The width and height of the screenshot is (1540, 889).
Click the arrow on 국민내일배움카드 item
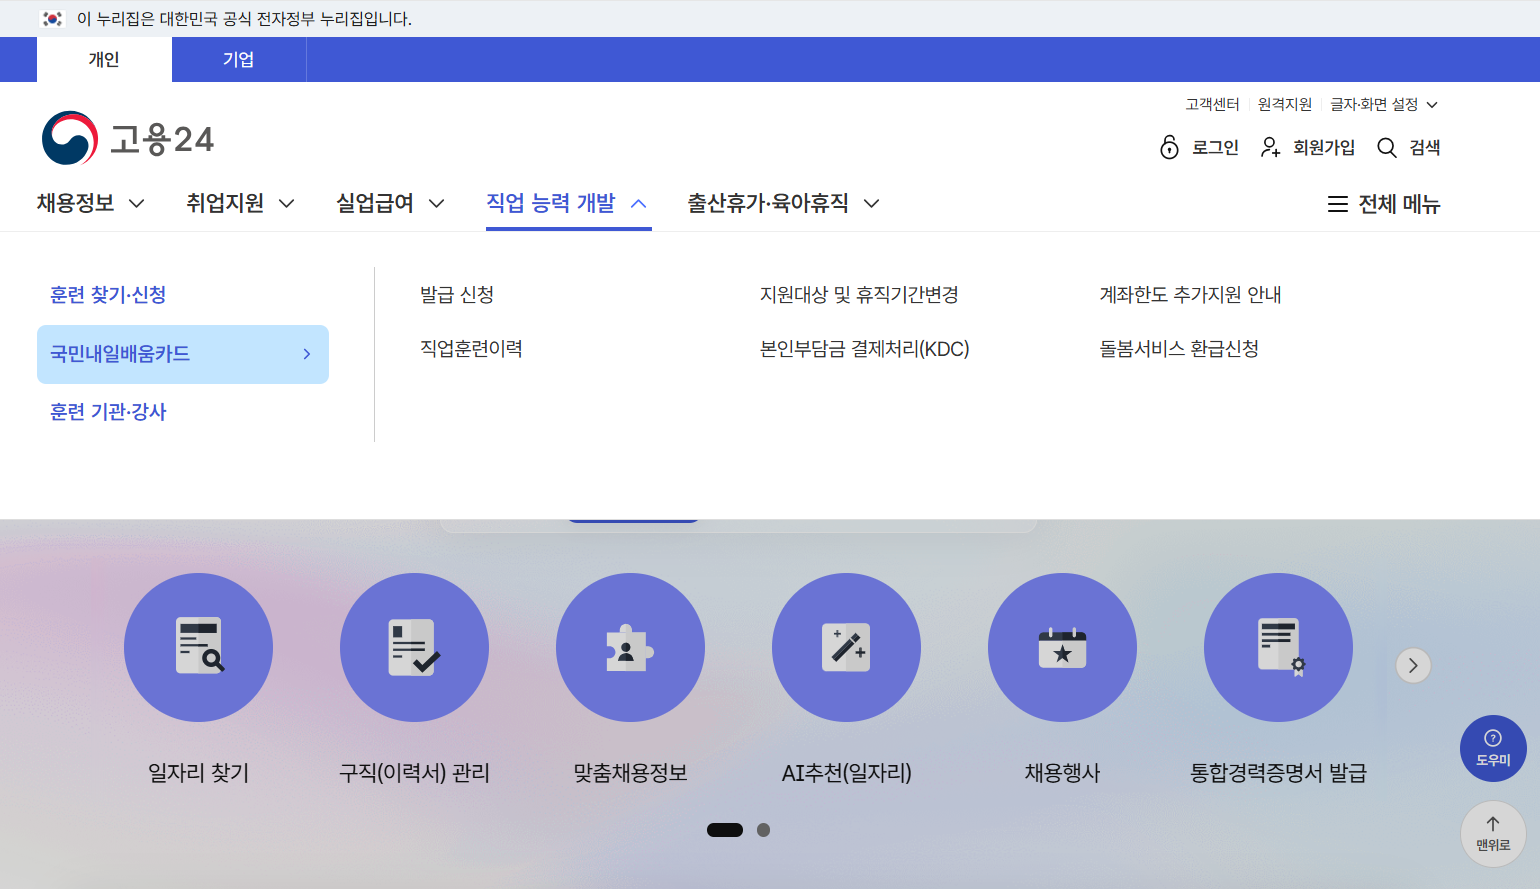(307, 354)
